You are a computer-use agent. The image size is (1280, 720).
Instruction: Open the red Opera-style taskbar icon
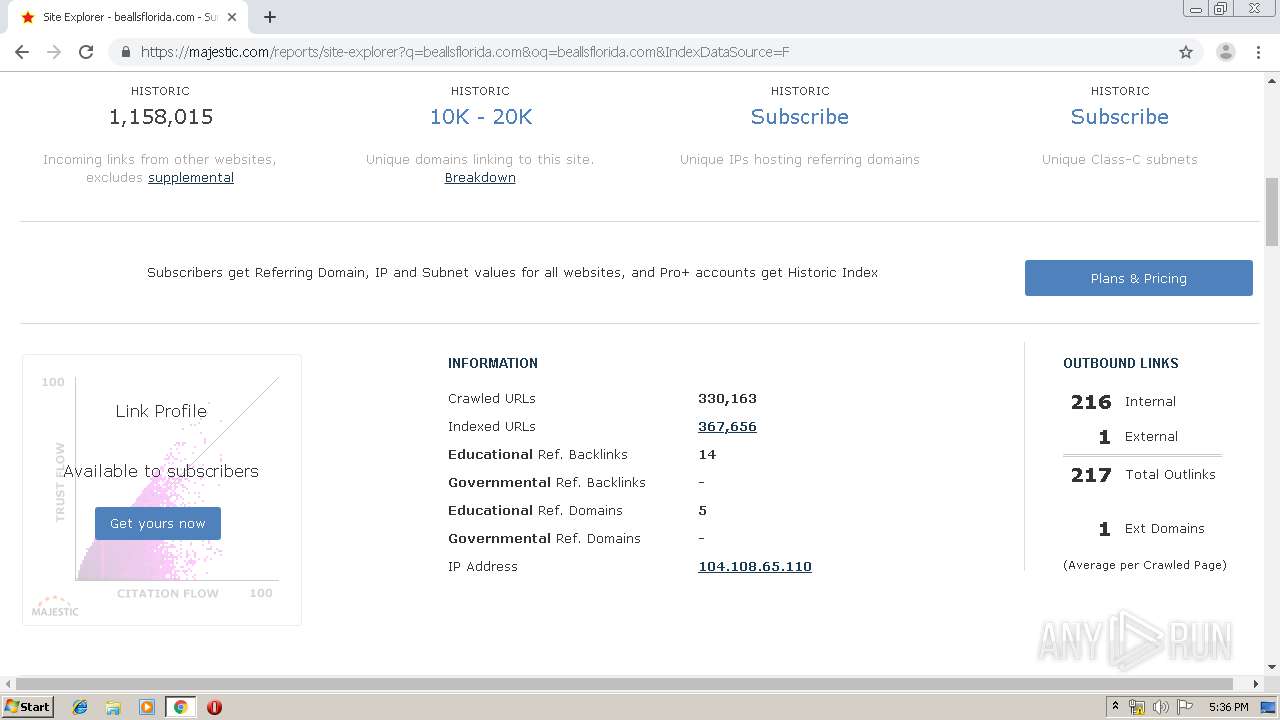pyautogui.click(x=214, y=707)
